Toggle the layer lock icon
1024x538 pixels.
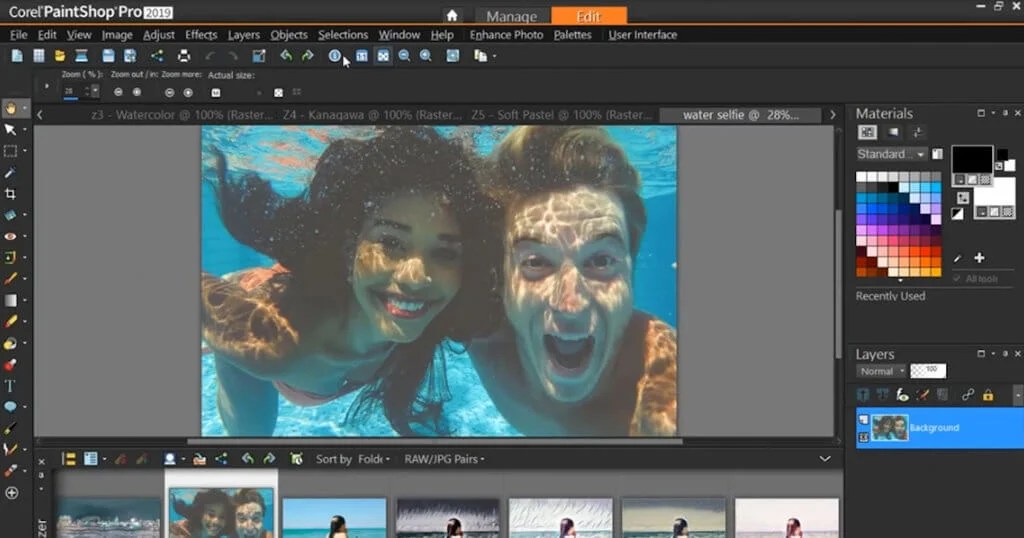988,395
